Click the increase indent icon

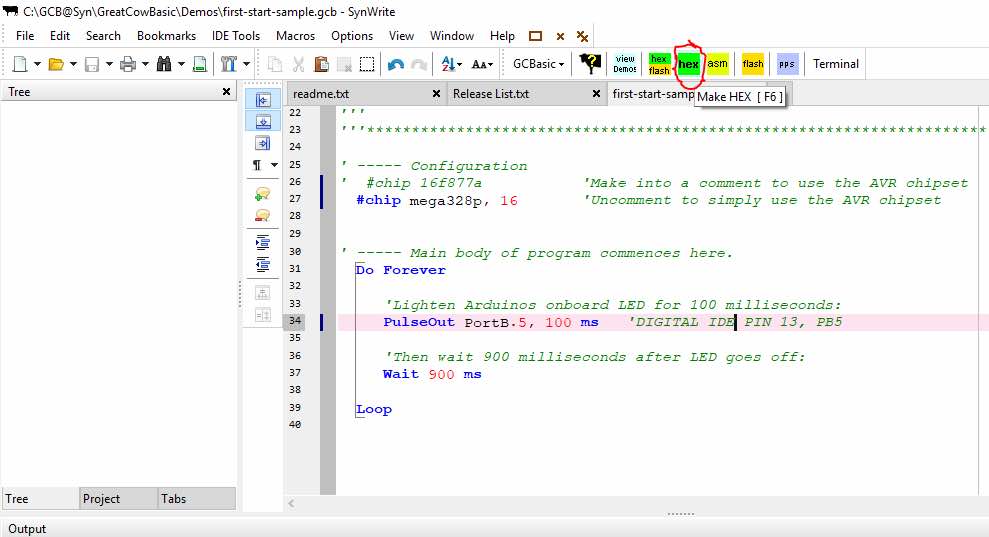pyautogui.click(x=262, y=242)
